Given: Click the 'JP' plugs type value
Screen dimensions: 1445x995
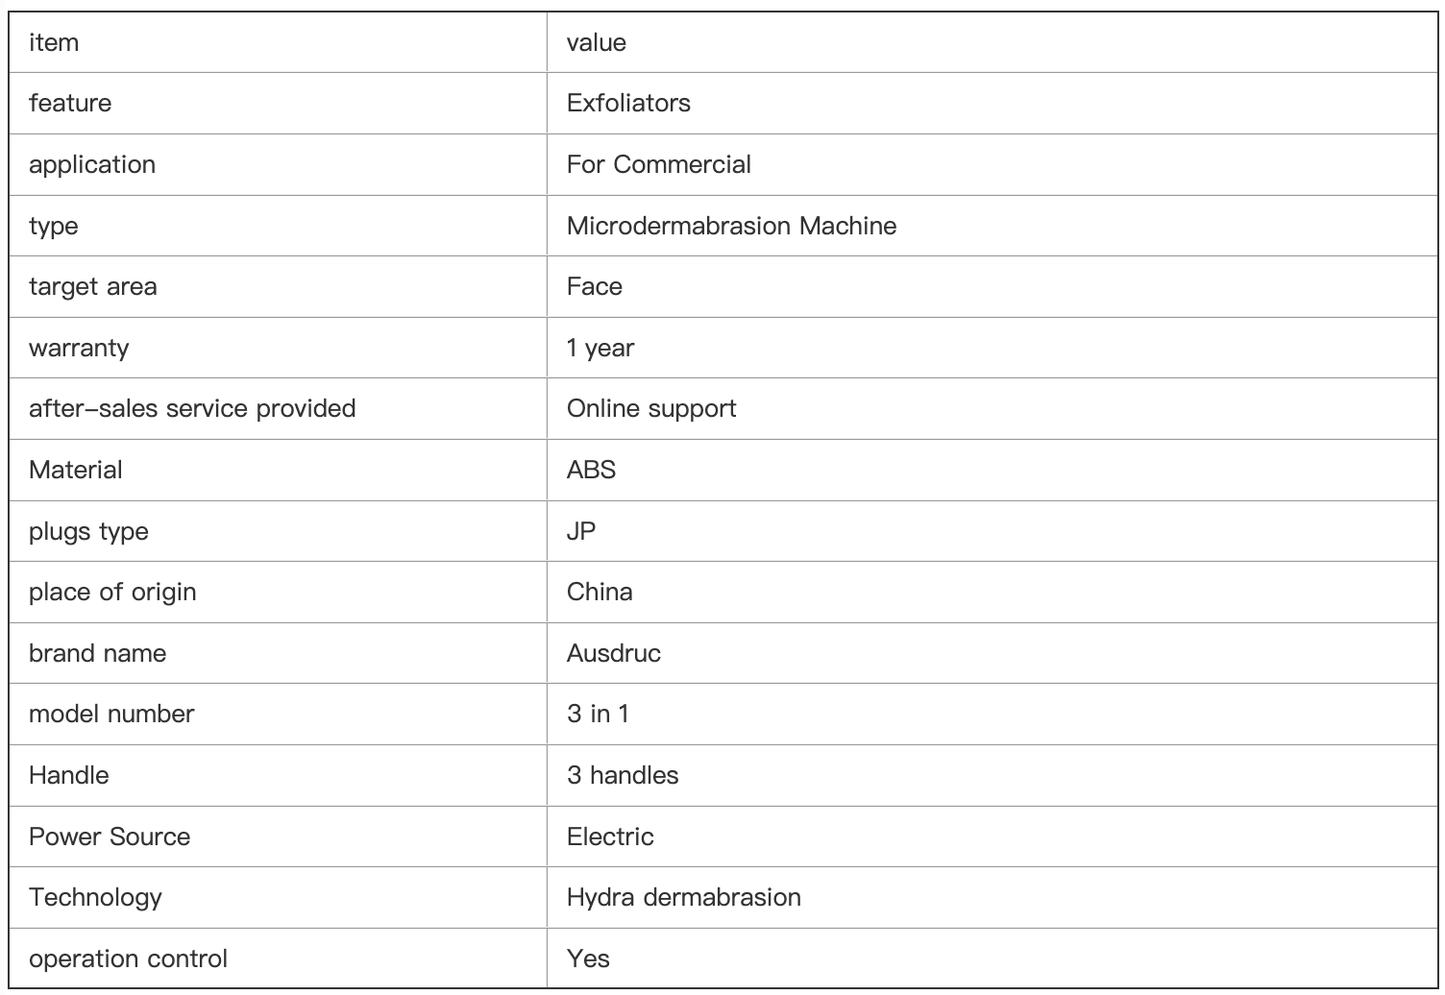Looking at the screenshot, I should click(581, 531).
